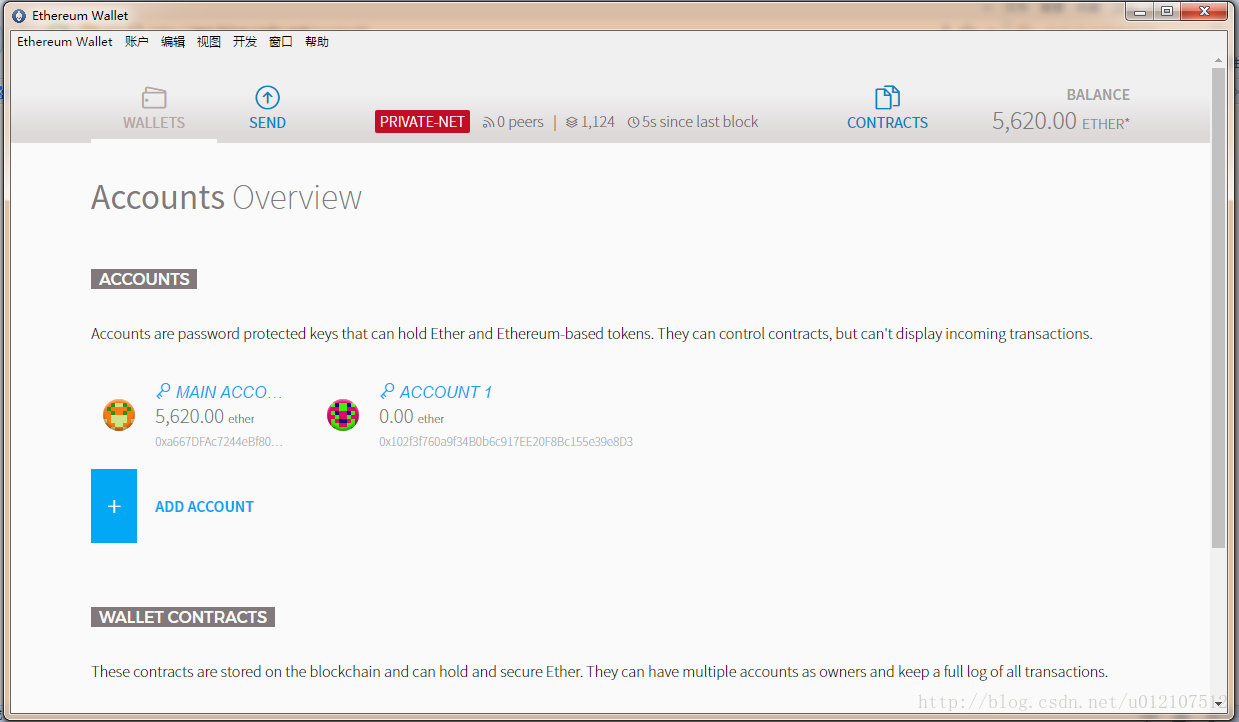Click the total balance 5,620.00 ETHER
1239x722 pixels.
pos(1061,122)
